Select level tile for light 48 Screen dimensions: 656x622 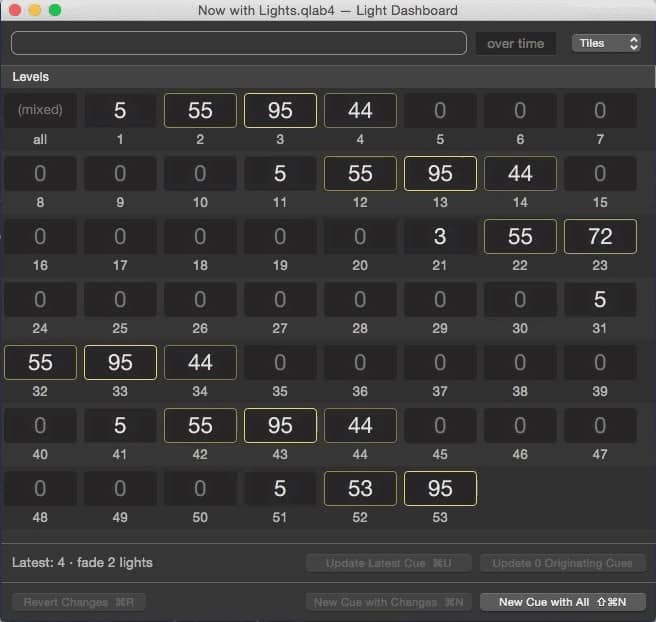point(40,489)
